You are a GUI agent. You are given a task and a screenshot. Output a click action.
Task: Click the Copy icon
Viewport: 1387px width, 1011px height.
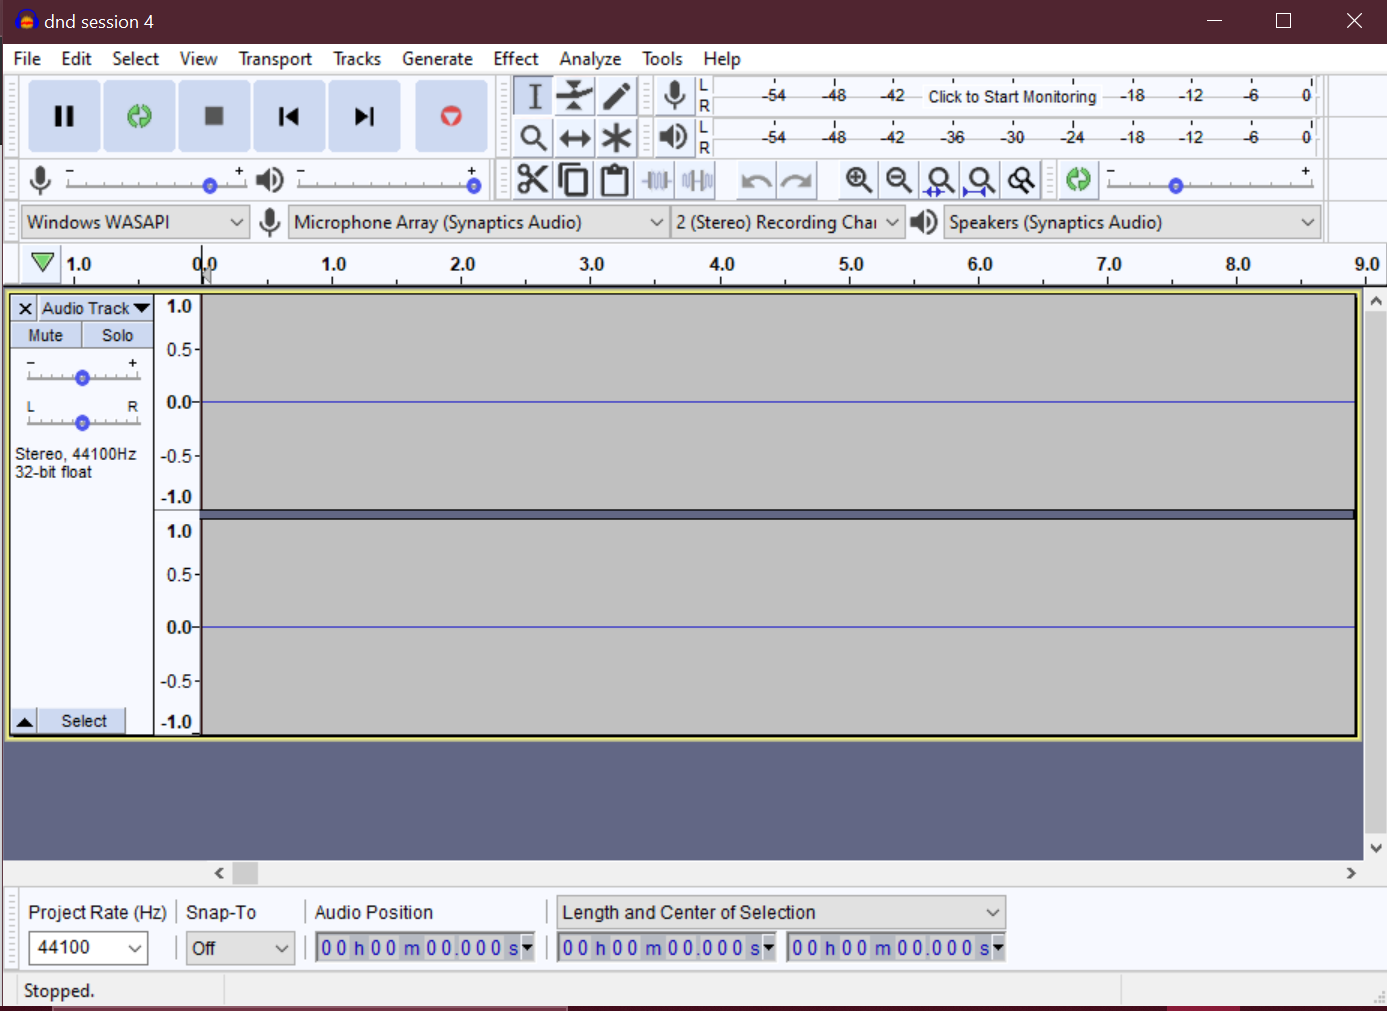(573, 180)
